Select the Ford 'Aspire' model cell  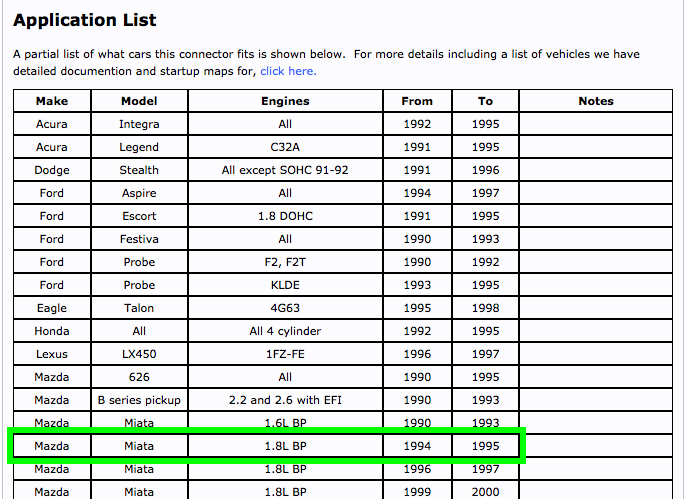(139, 193)
